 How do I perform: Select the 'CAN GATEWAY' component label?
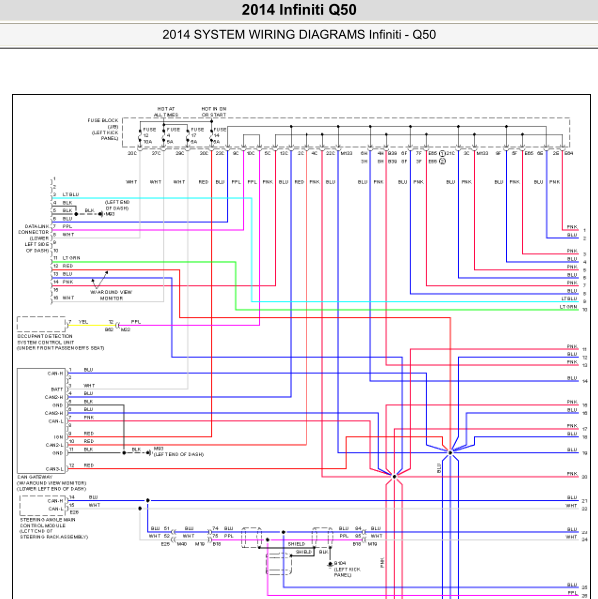(x=35, y=477)
